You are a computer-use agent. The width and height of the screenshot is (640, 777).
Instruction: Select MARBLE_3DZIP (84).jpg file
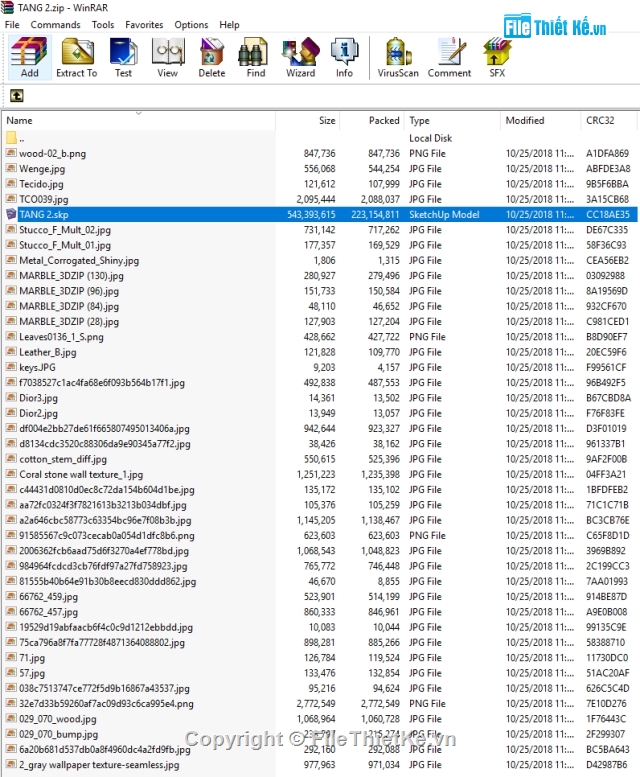(x=69, y=306)
